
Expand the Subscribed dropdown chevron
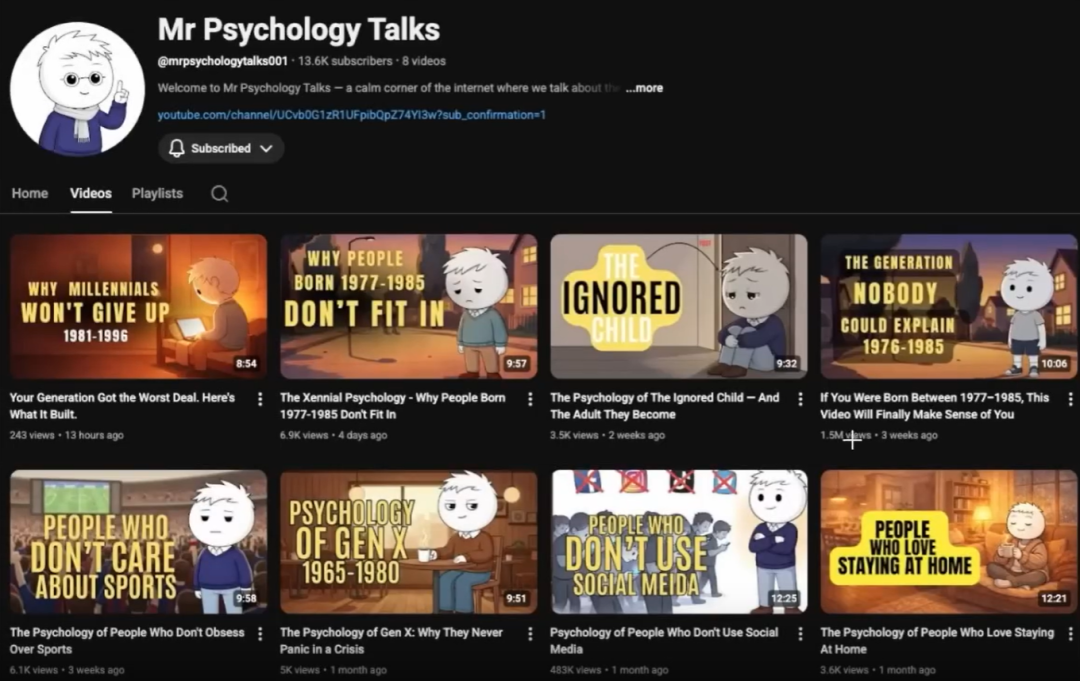(267, 149)
